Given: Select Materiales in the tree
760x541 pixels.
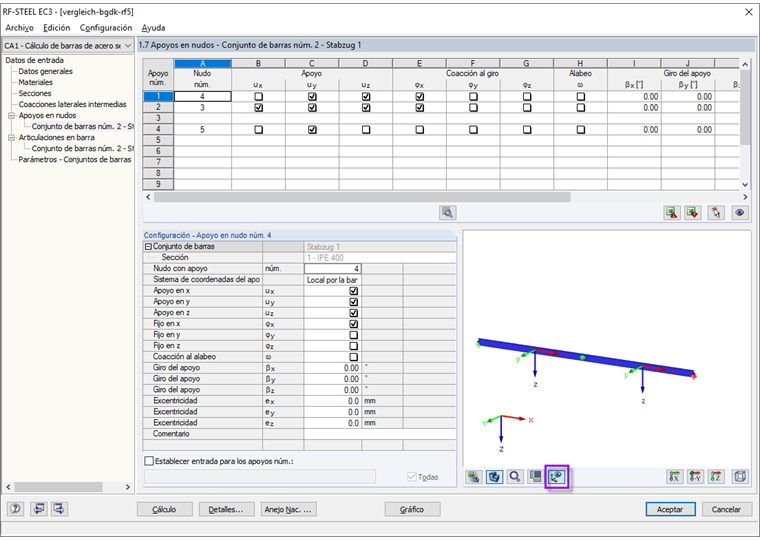Looking at the screenshot, I should (x=35, y=82).
